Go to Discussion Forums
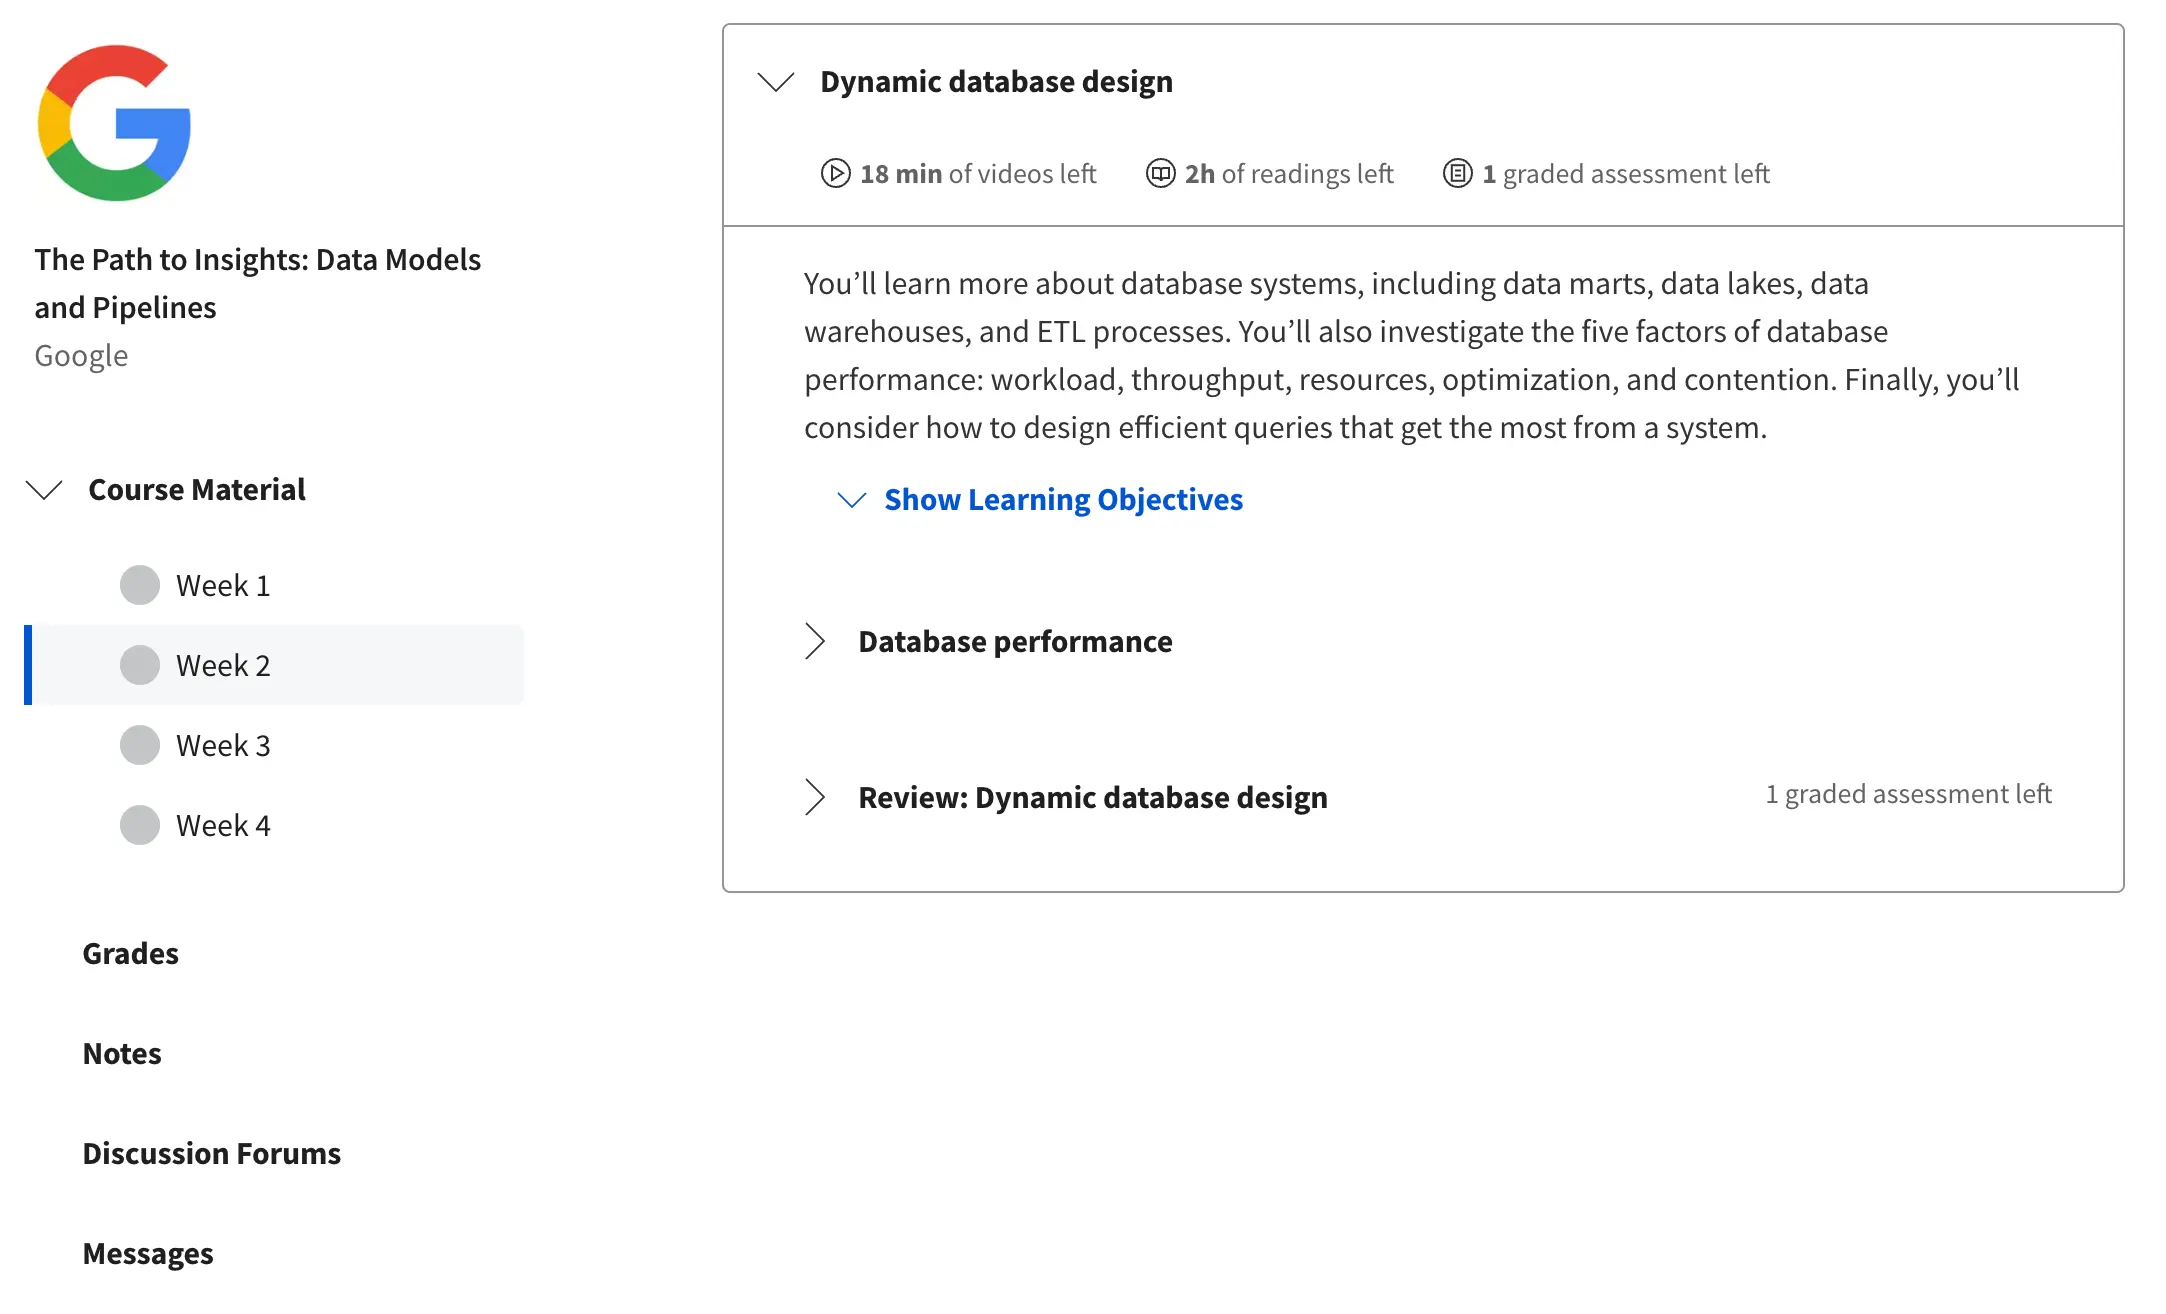2166x1314 pixels. point(211,1153)
